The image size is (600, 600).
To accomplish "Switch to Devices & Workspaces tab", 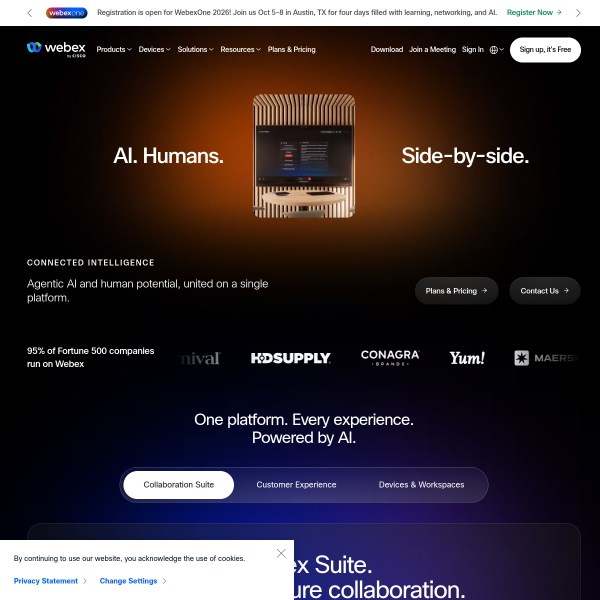I will (421, 484).
